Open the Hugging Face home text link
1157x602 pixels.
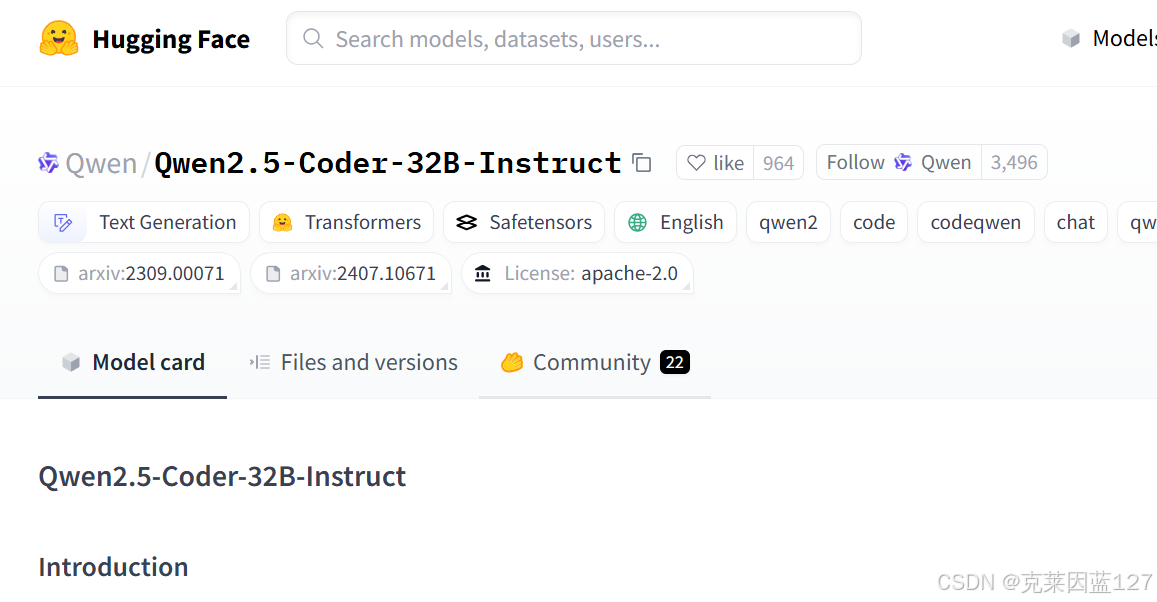pos(170,39)
